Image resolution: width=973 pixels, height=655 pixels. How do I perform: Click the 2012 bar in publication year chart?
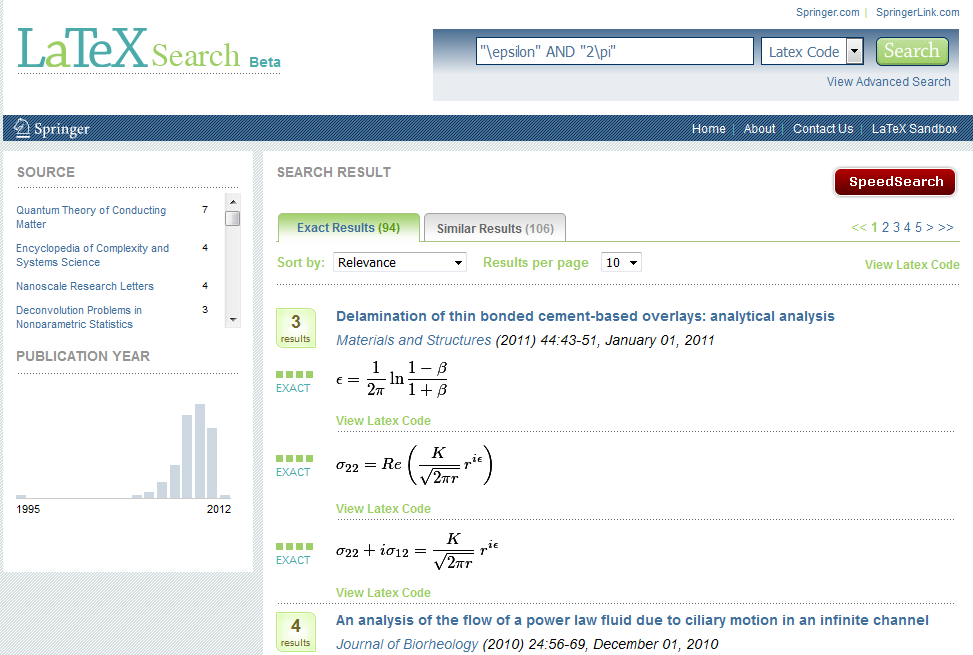pyautogui.click(x=225, y=496)
